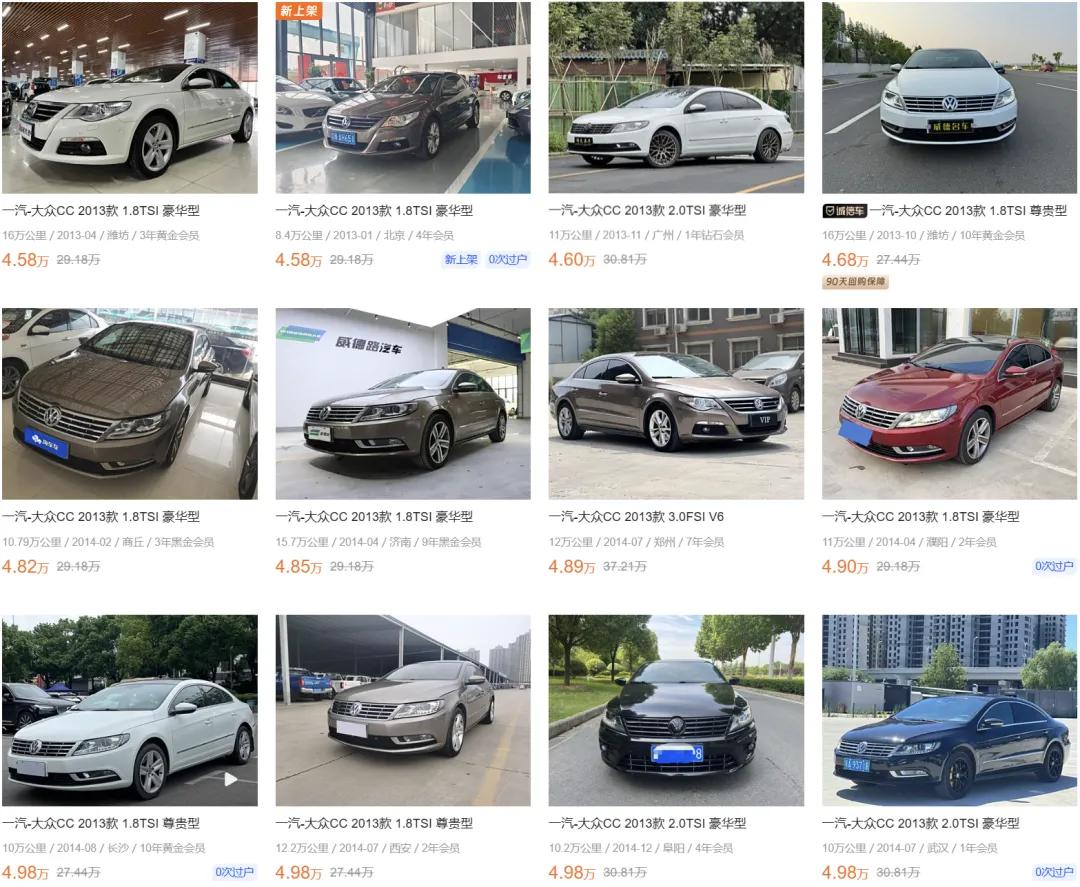Open the 2.0TSI 豪华型 listing from Guangzhou
The height and width of the screenshot is (887, 1080).
pyautogui.click(x=647, y=211)
